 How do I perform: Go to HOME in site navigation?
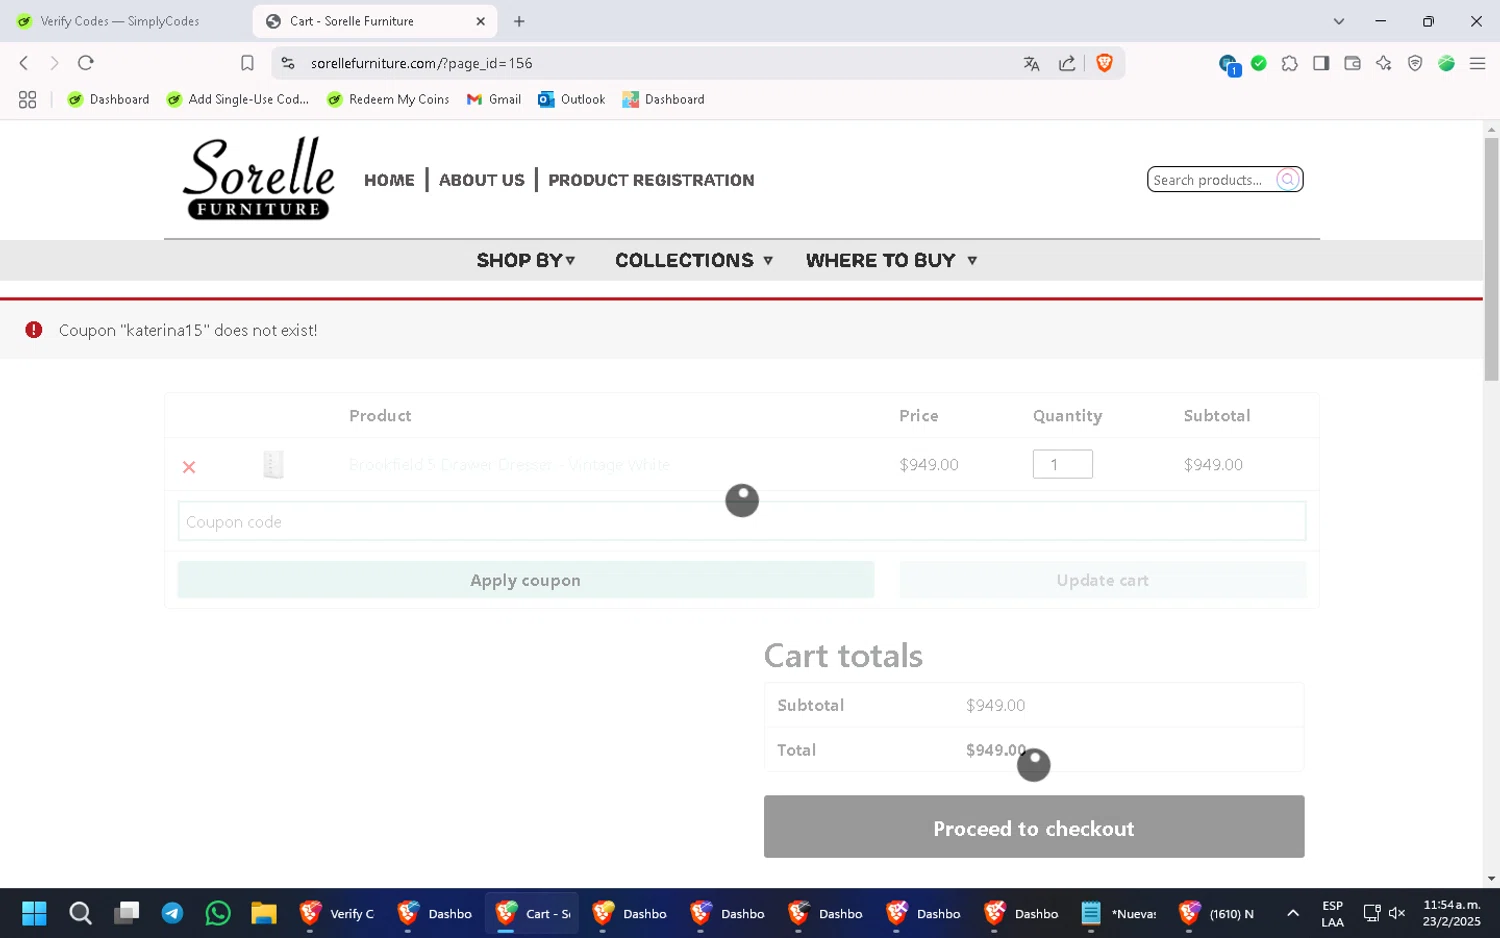(x=389, y=180)
